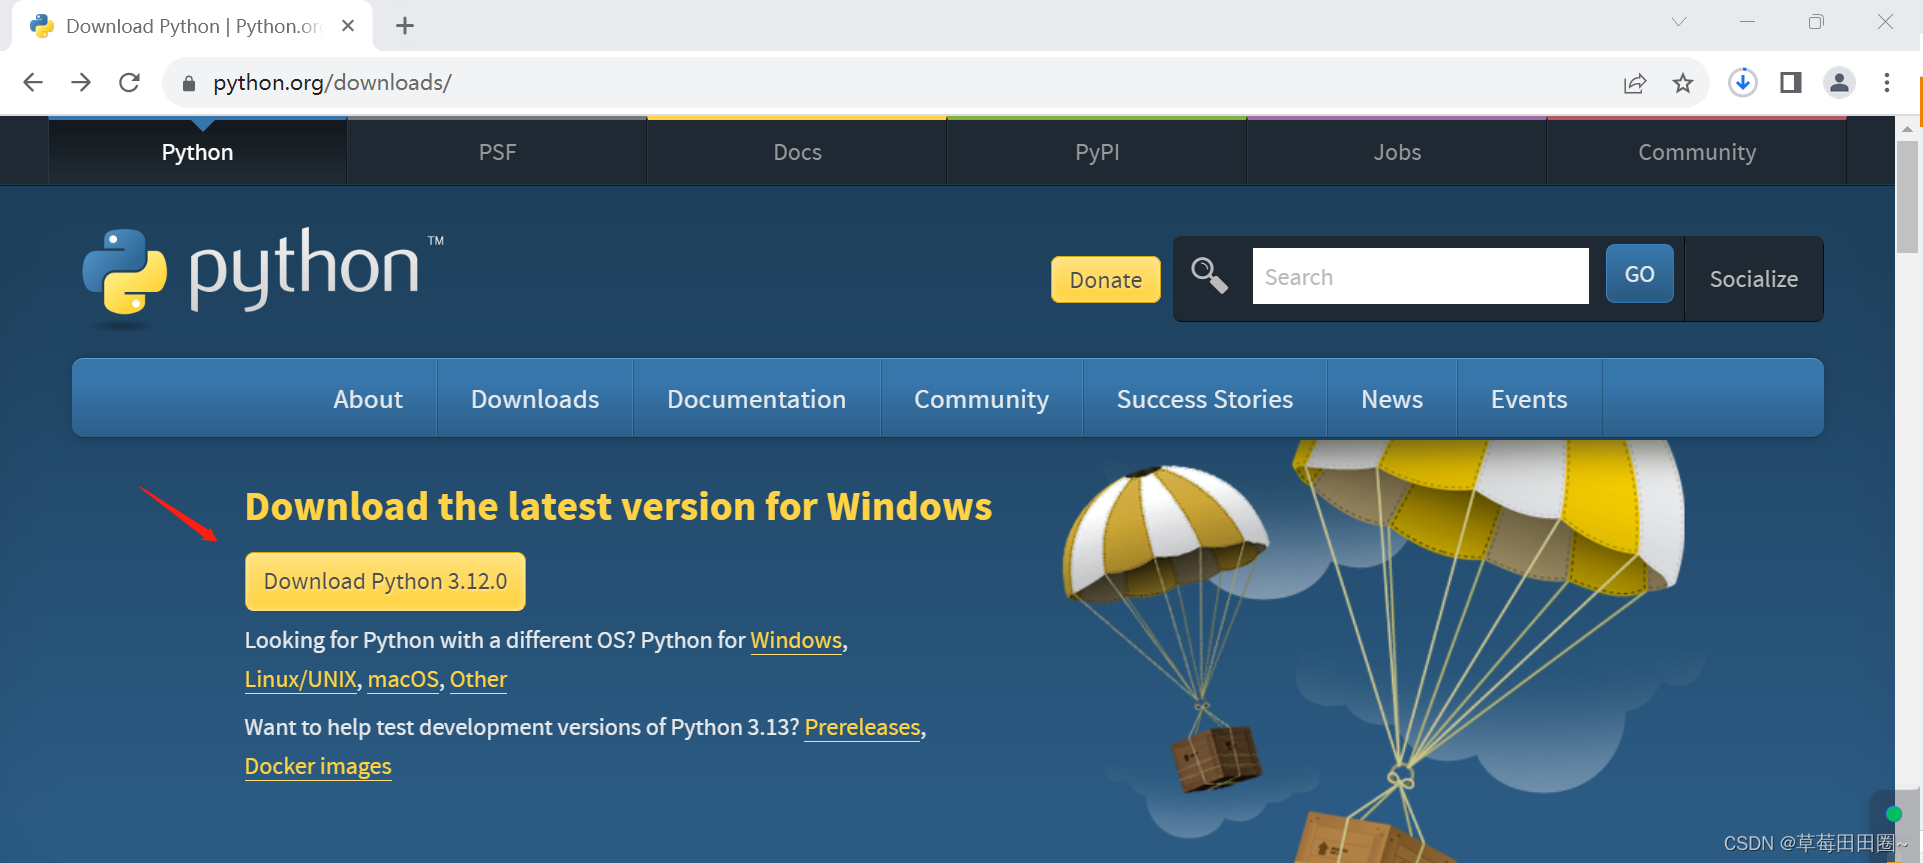The height and width of the screenshot is (863, 1923).
Task: Click the magnifying glass search icon
Action: tap(1209, 275)
